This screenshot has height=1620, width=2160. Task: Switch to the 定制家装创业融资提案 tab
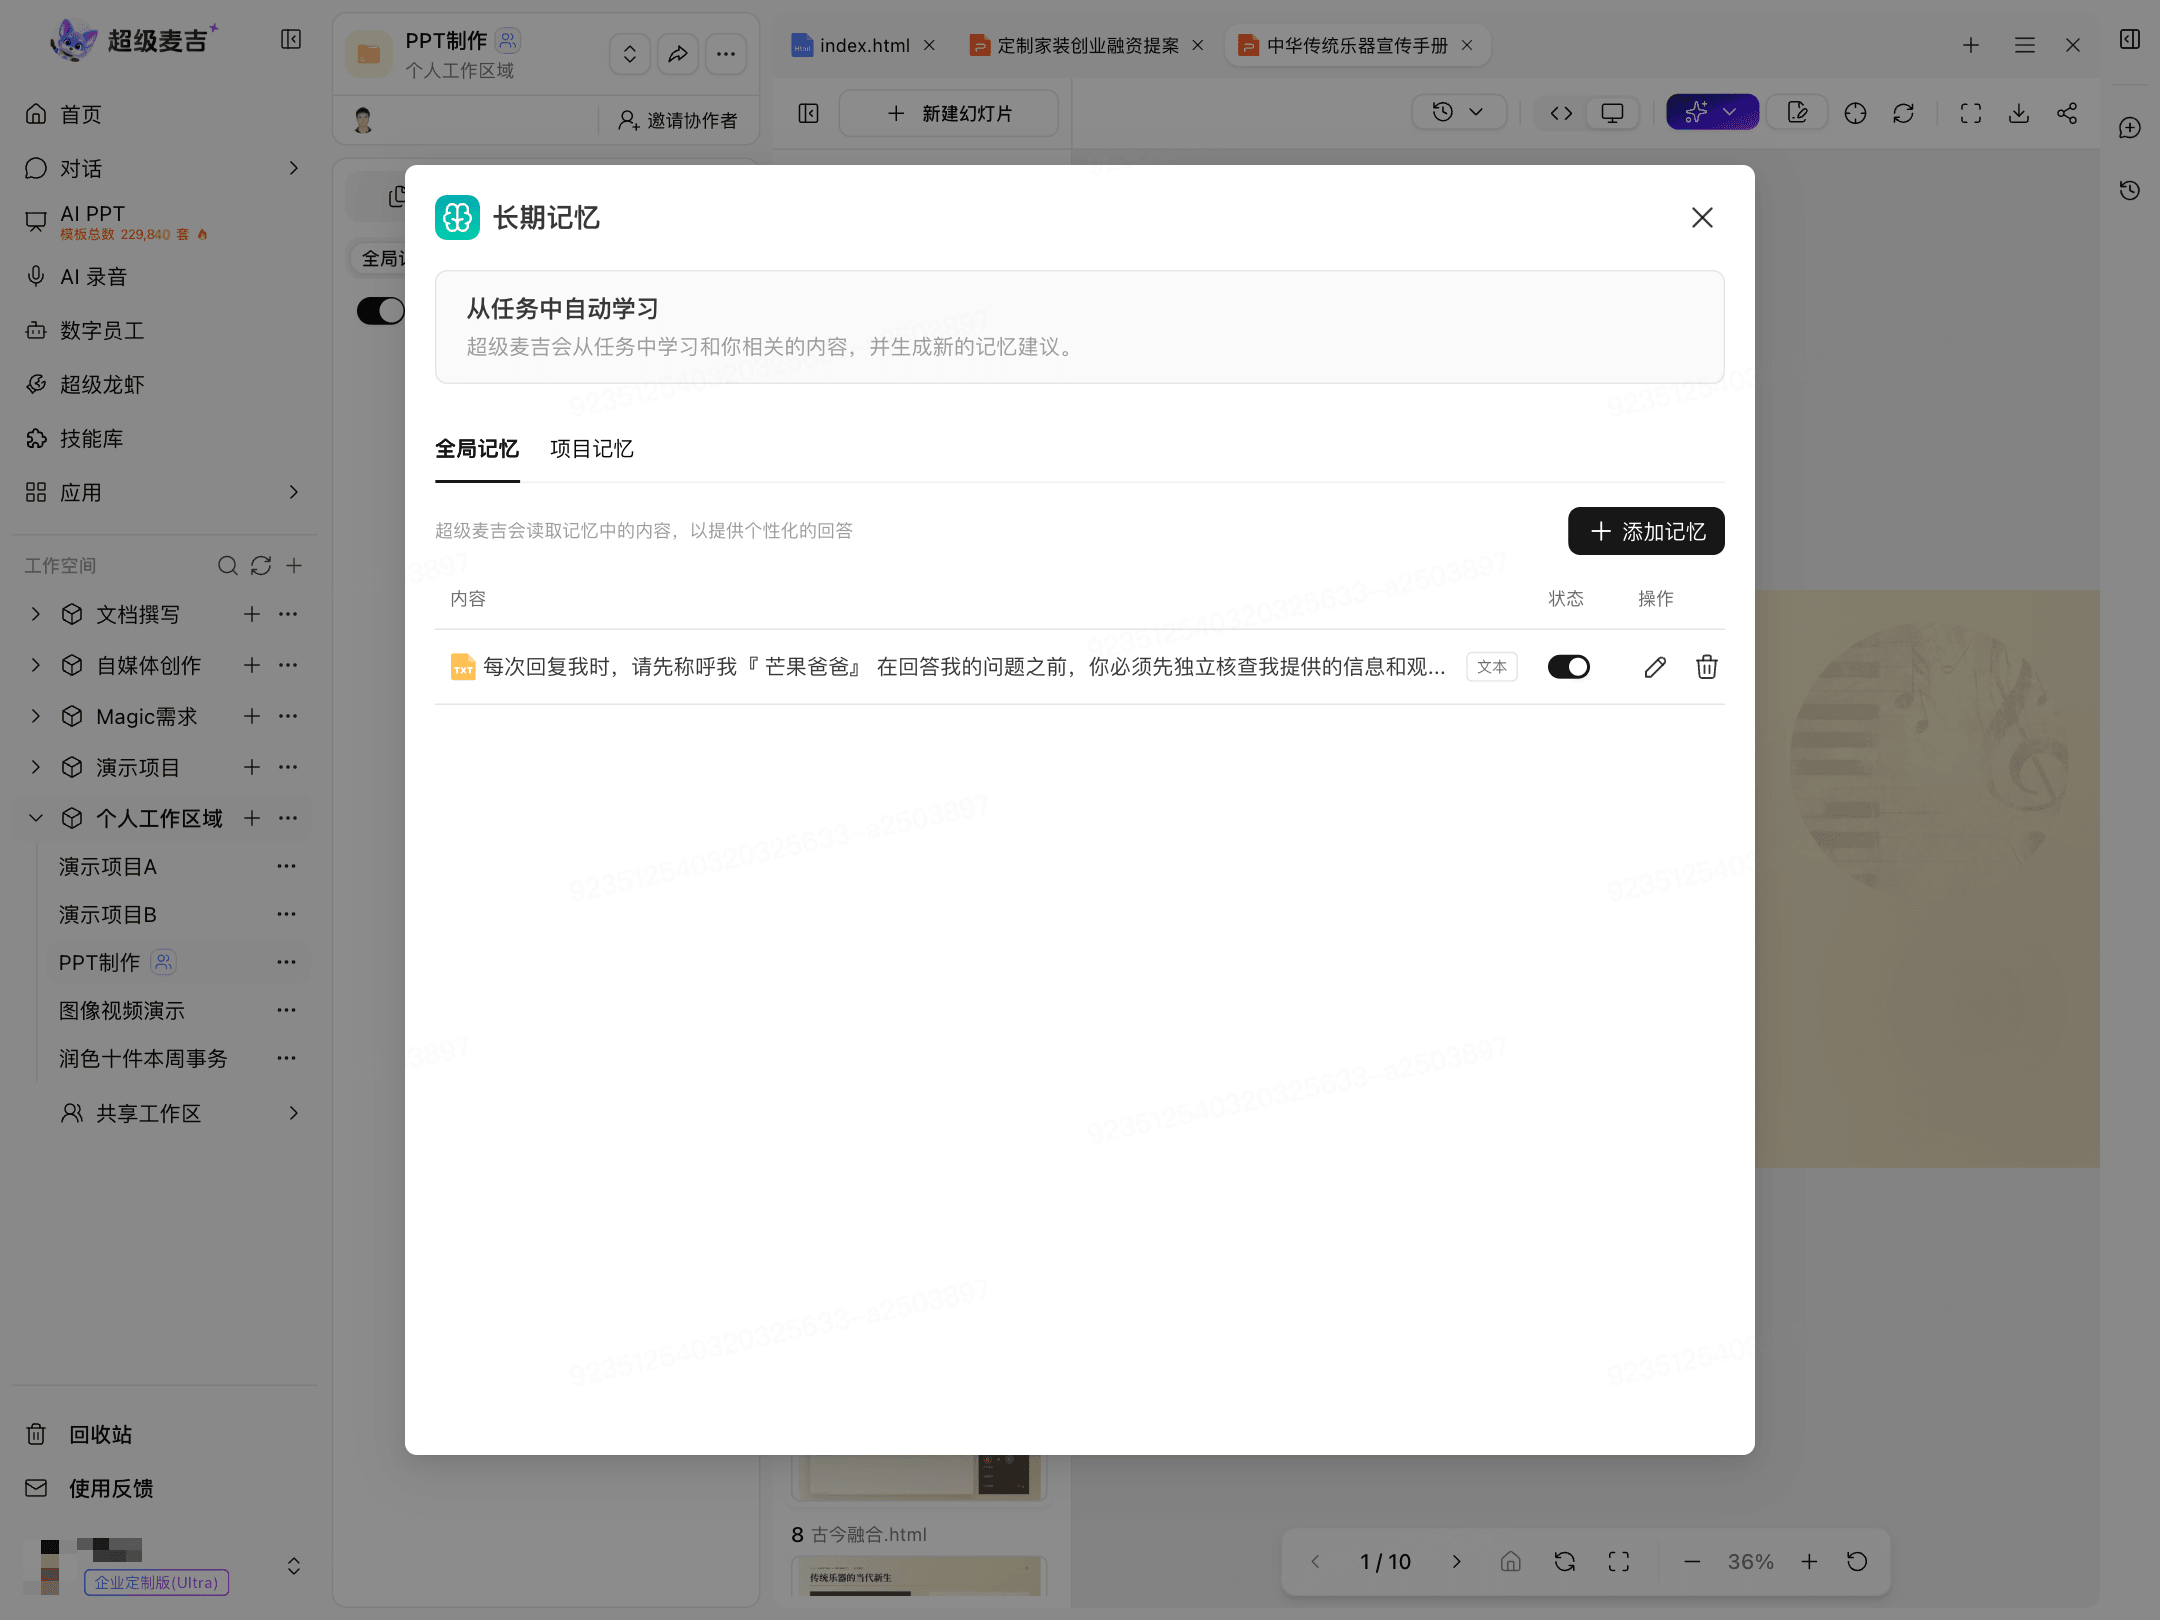point(1087,46)
